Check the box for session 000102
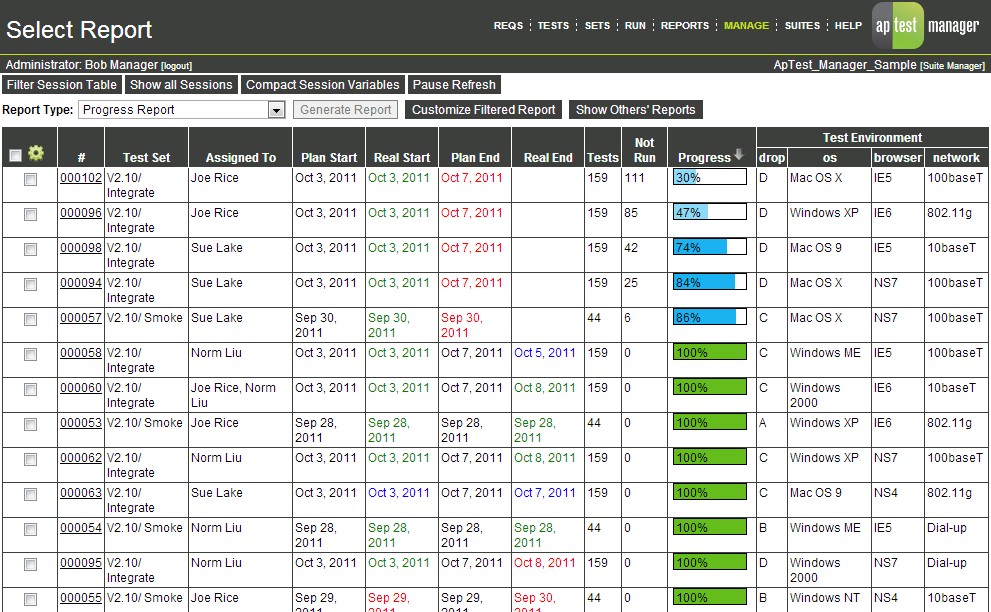The width and height of the screenshot is (991, 612). click(x=30, y=180)
